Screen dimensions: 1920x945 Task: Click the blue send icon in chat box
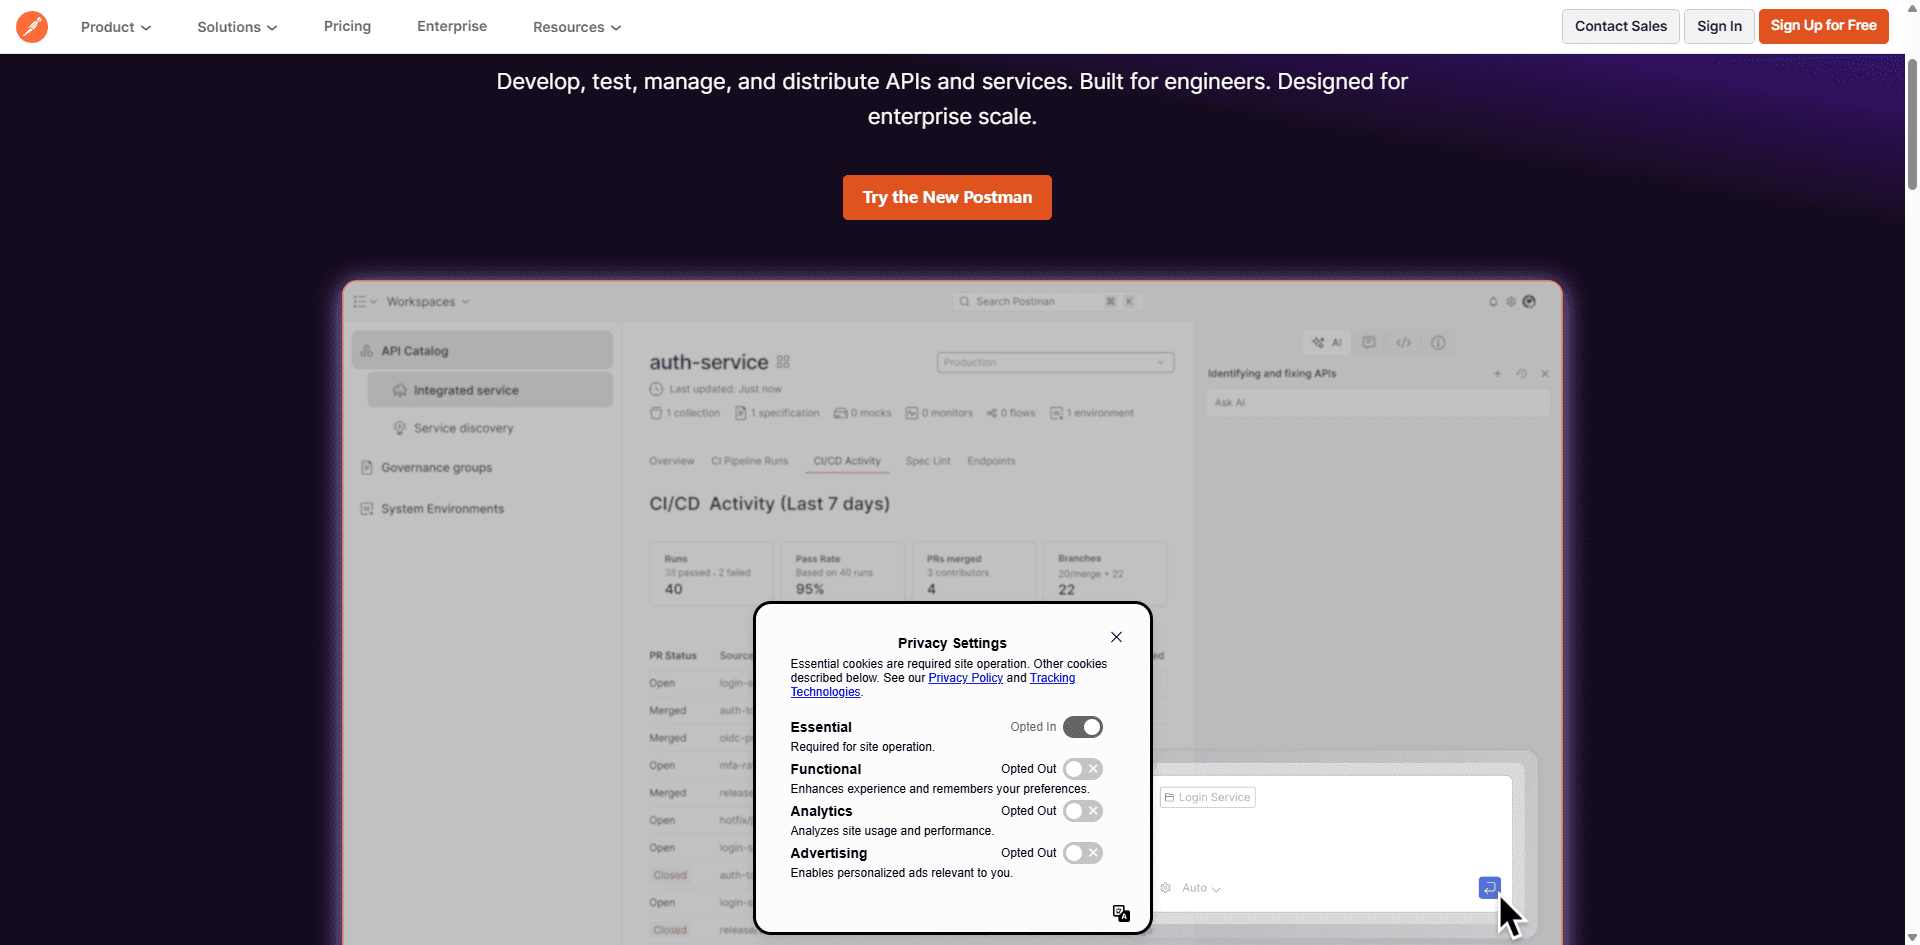click(1489, 887)
